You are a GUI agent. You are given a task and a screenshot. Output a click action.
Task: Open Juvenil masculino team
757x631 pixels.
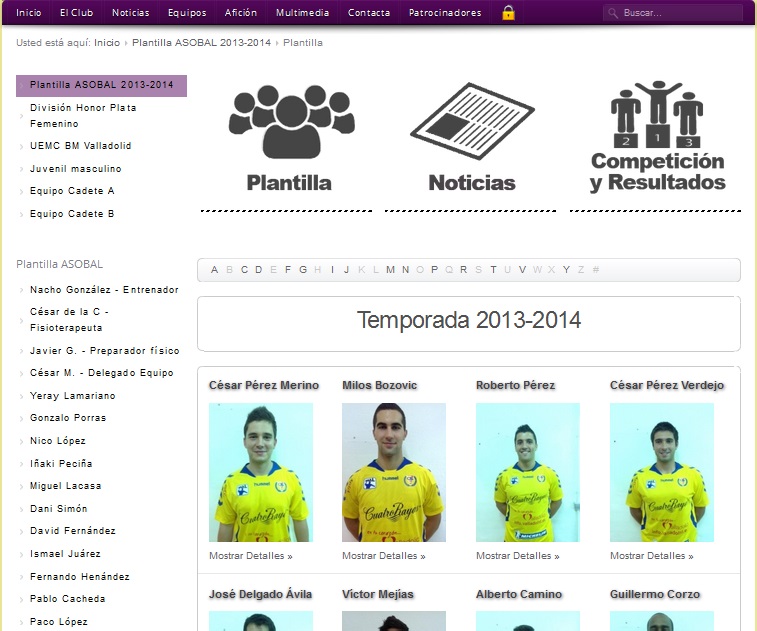pyautogui.click(x=75, y=168)
